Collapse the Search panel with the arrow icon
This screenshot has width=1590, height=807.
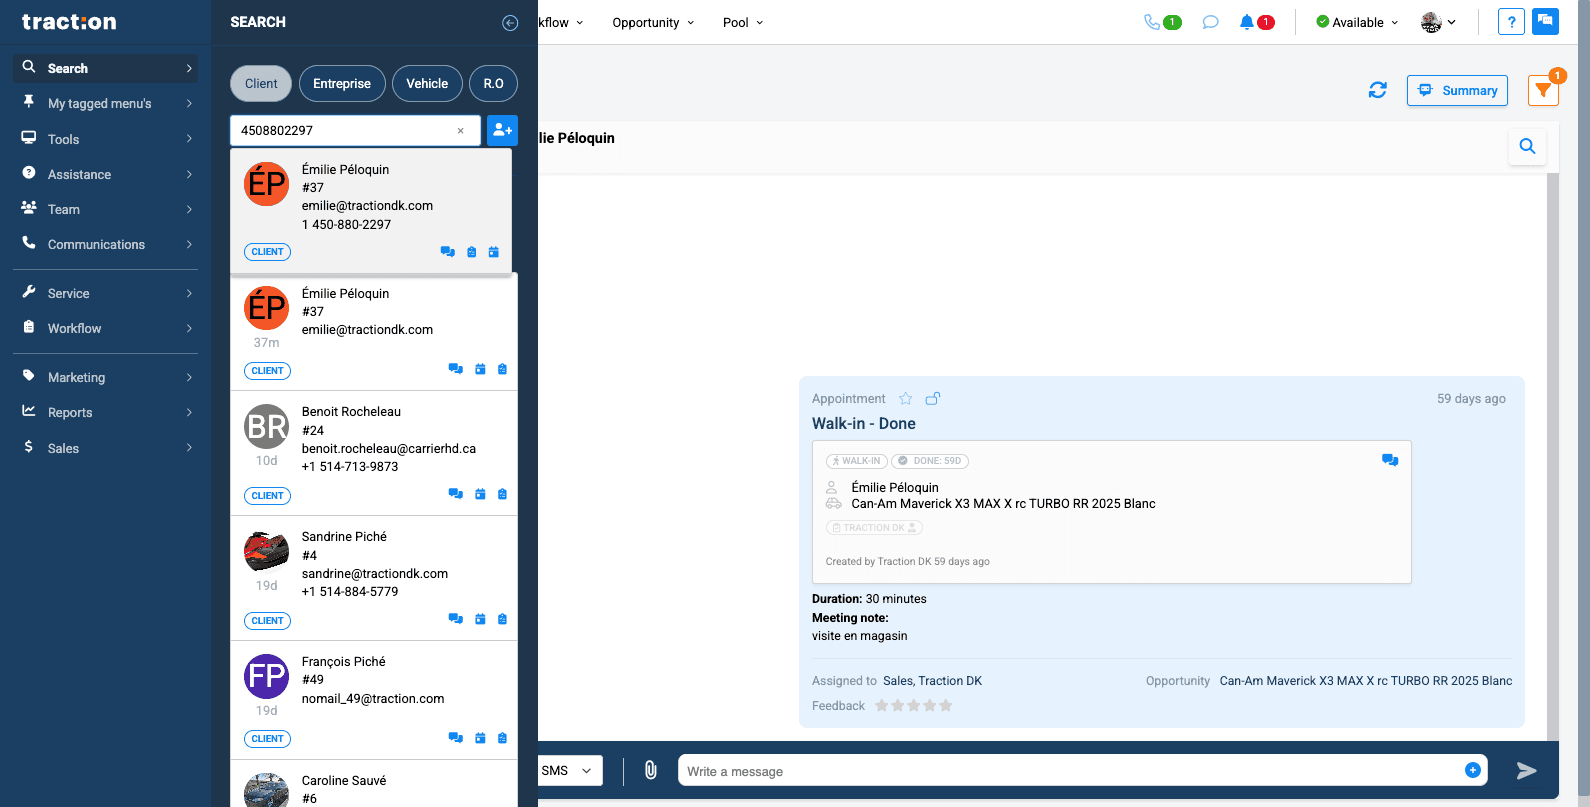510,23
